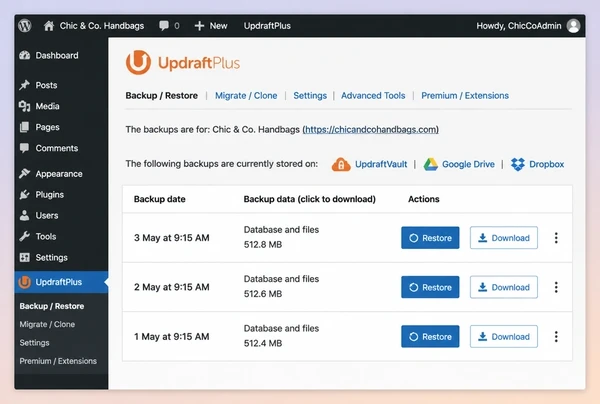Open the Settings submenu item under UpdraftPlus
The height and width of the screenshot is (404, 600).
pyautogui.click(x=34, y=342)
